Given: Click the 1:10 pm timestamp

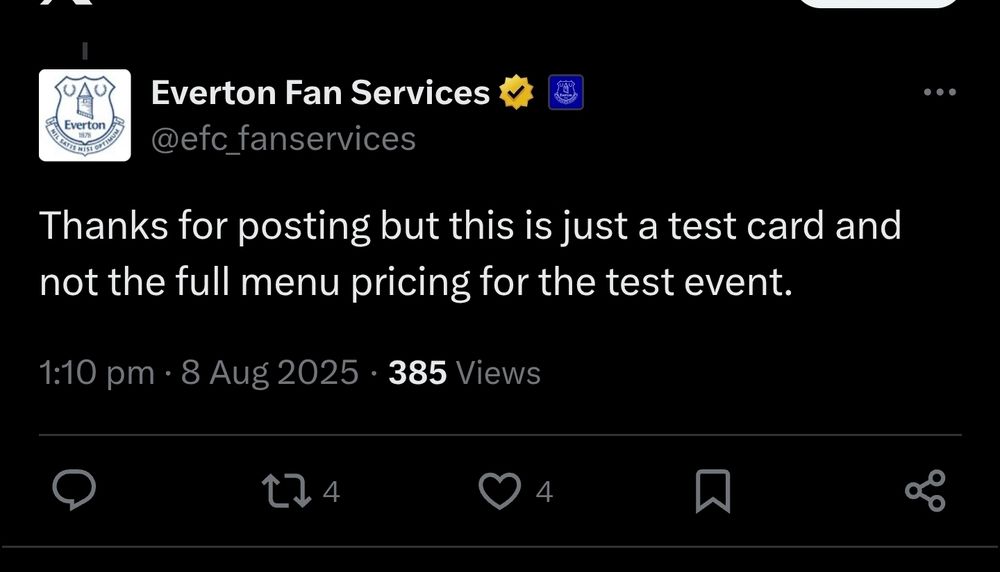Looking at the screenshot, I should (97, 372).
